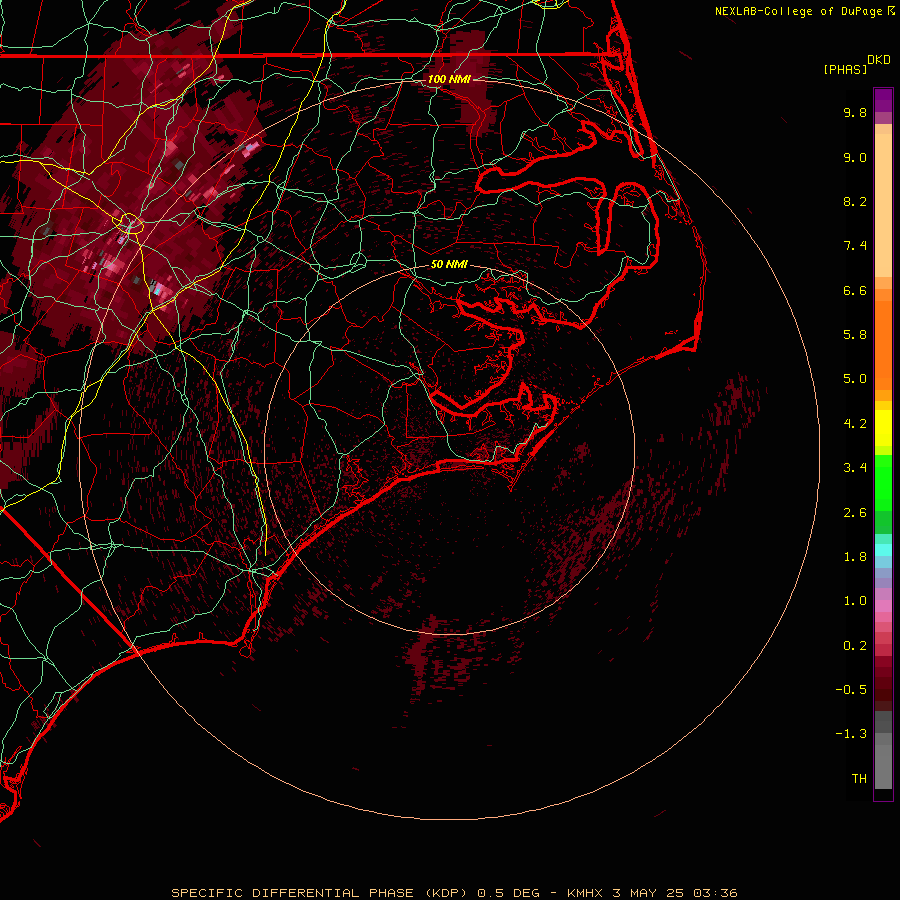This screenshot has width=900, height=900.
Task: Click the -0.5 scale value
Action: click(851, 690)
